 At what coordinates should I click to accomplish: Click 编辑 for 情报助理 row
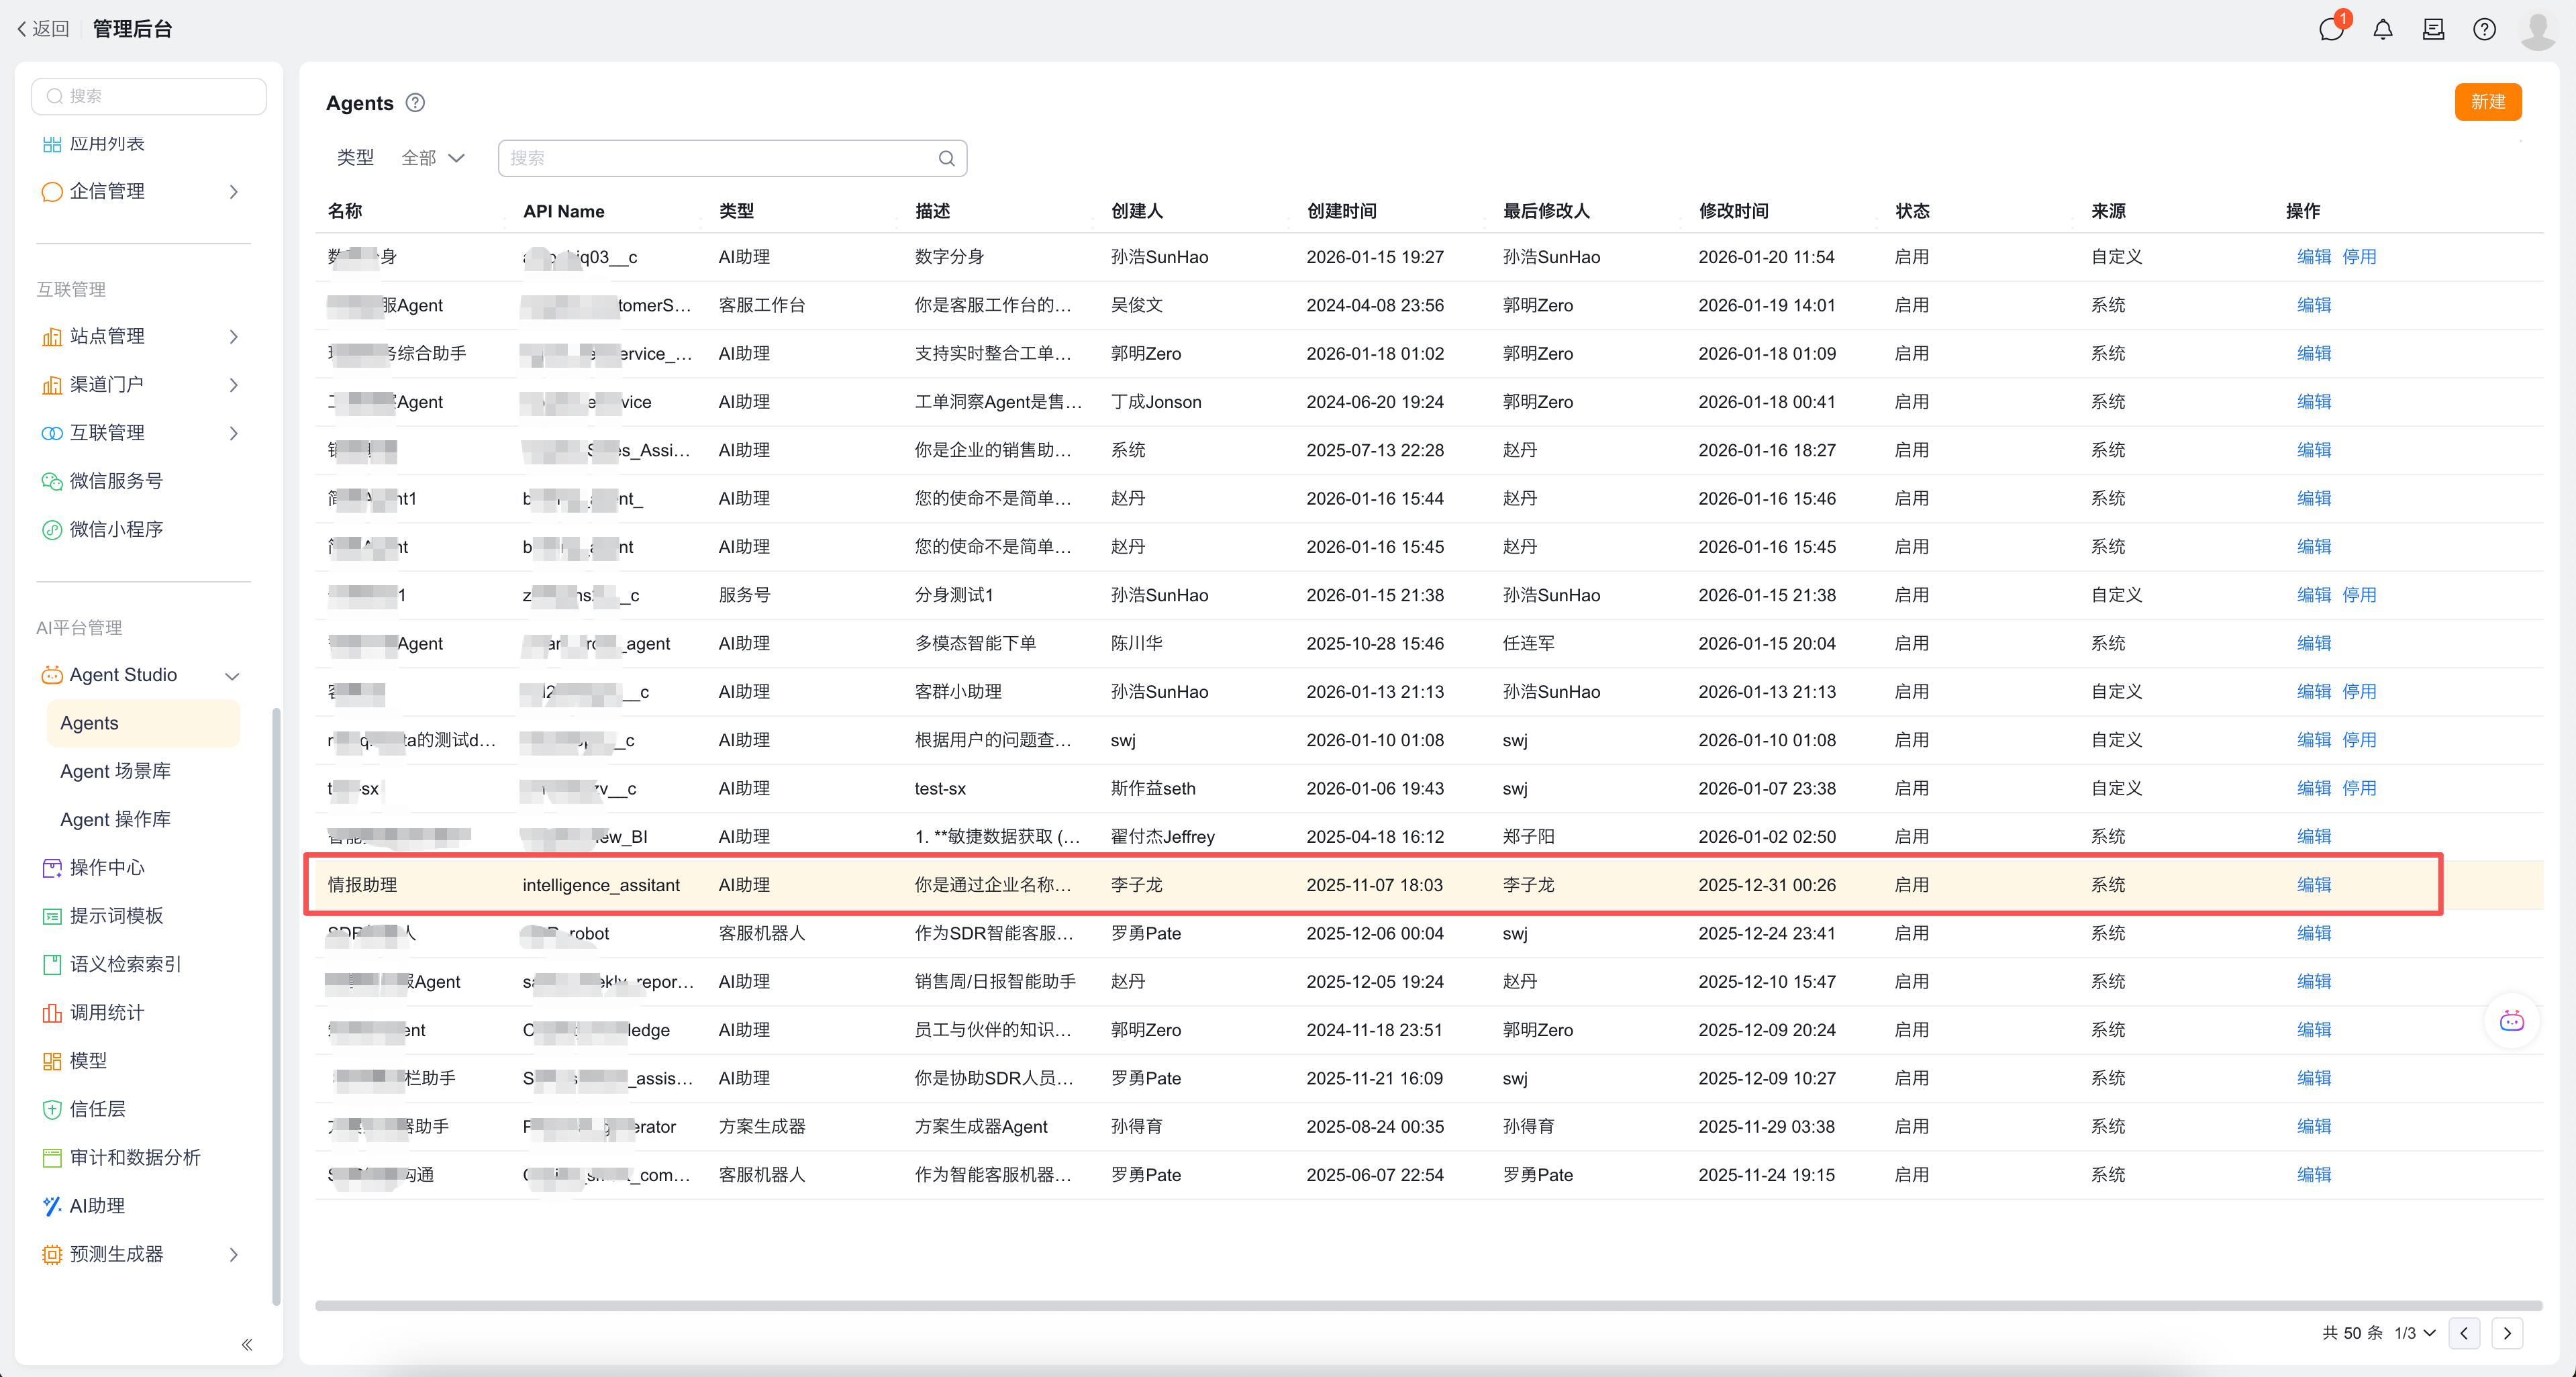[x=2313, y=885]
